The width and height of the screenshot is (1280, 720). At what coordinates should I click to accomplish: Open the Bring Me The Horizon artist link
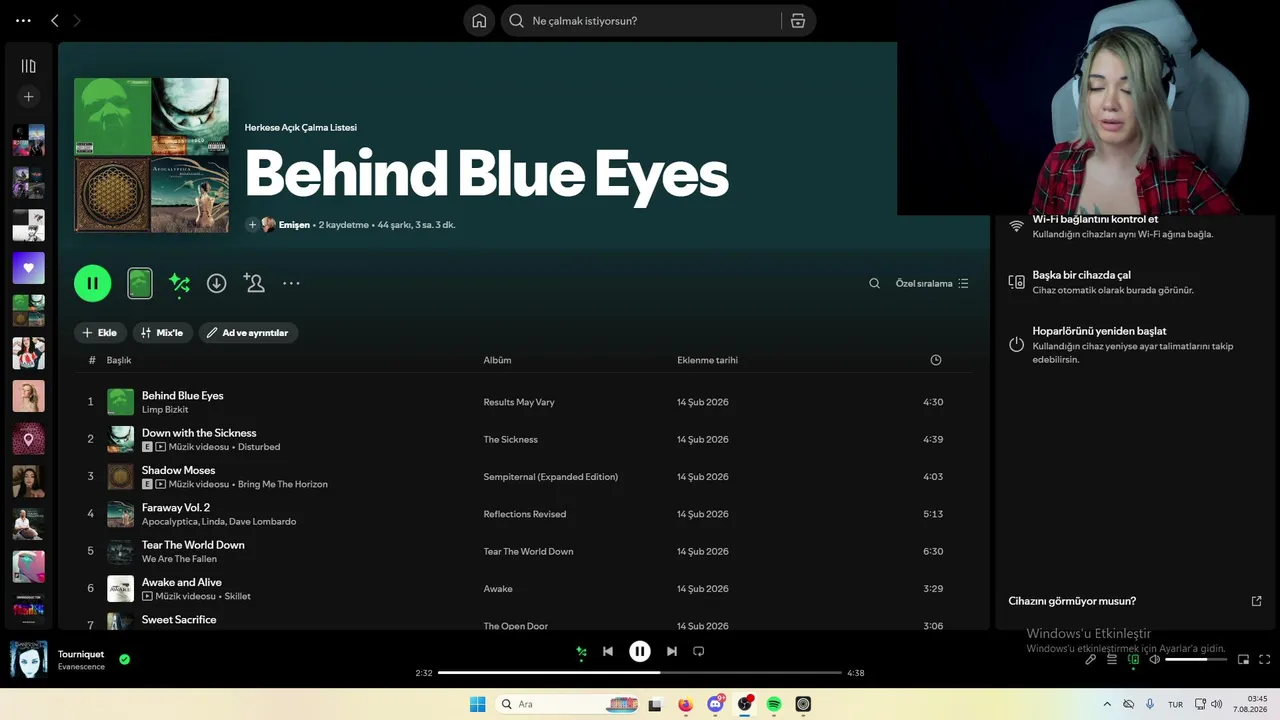coord(283,484)
